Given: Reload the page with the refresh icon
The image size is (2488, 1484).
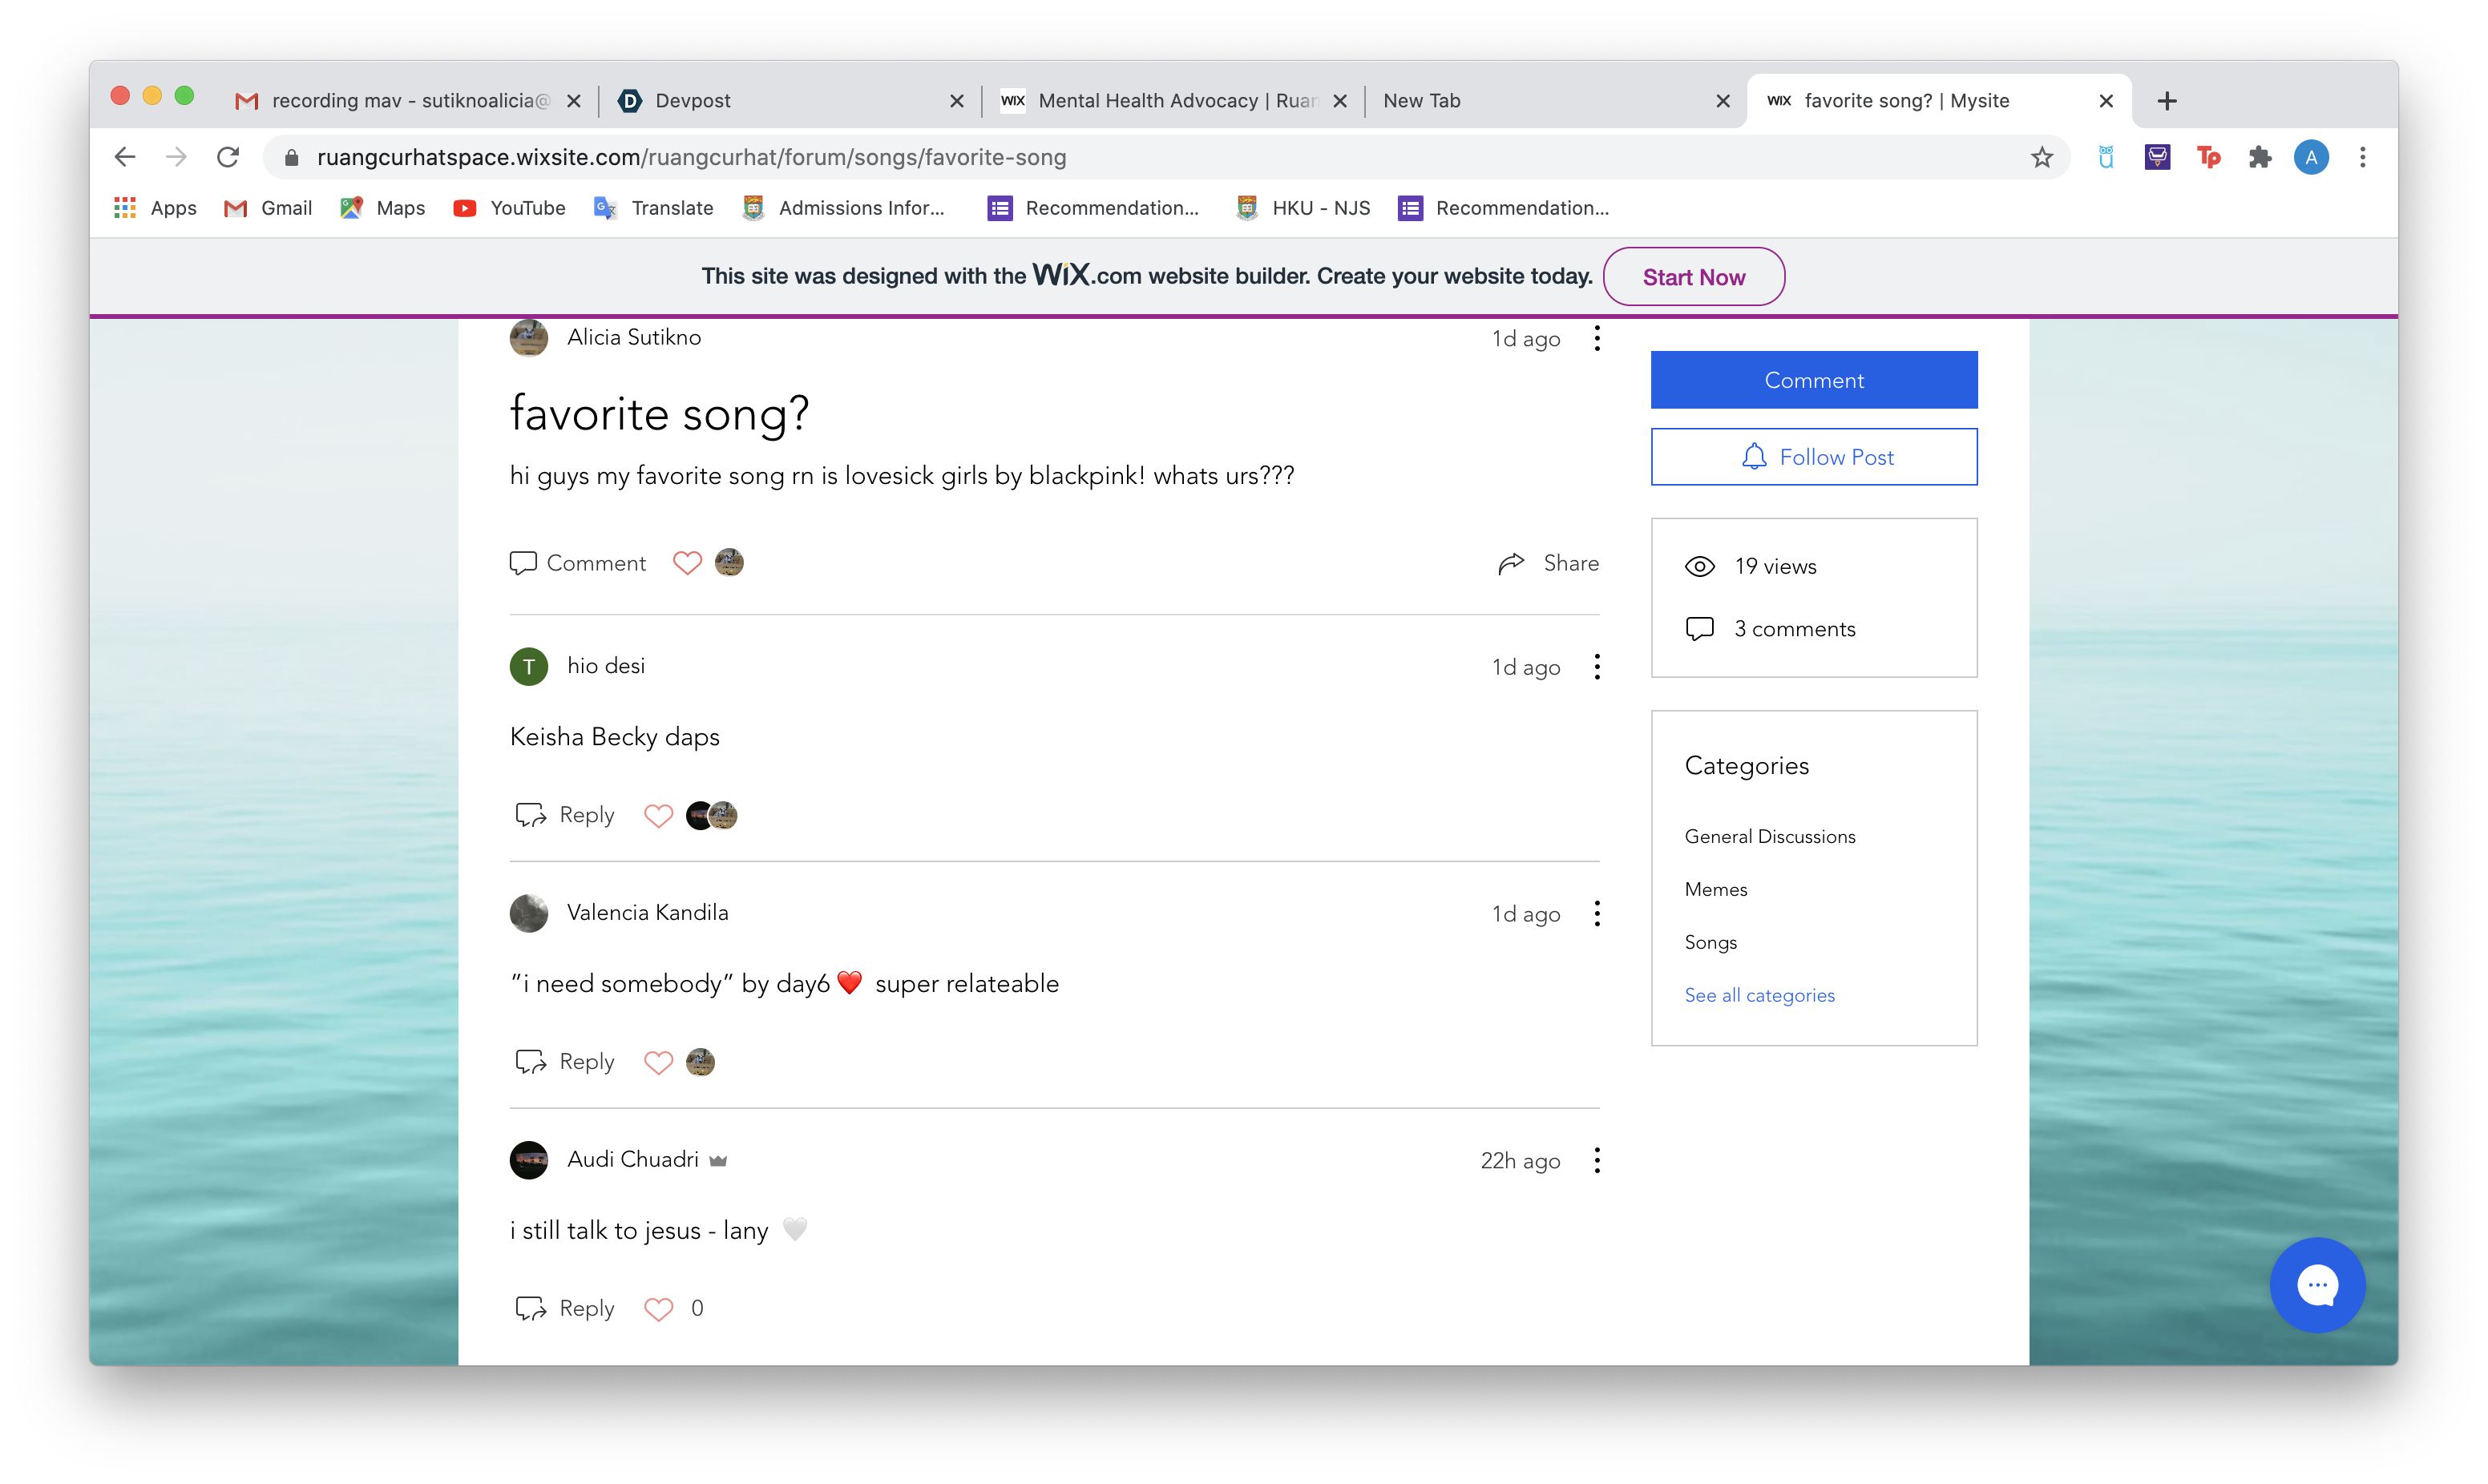Looking at the screenshot, I should click(x=228, y=157).
